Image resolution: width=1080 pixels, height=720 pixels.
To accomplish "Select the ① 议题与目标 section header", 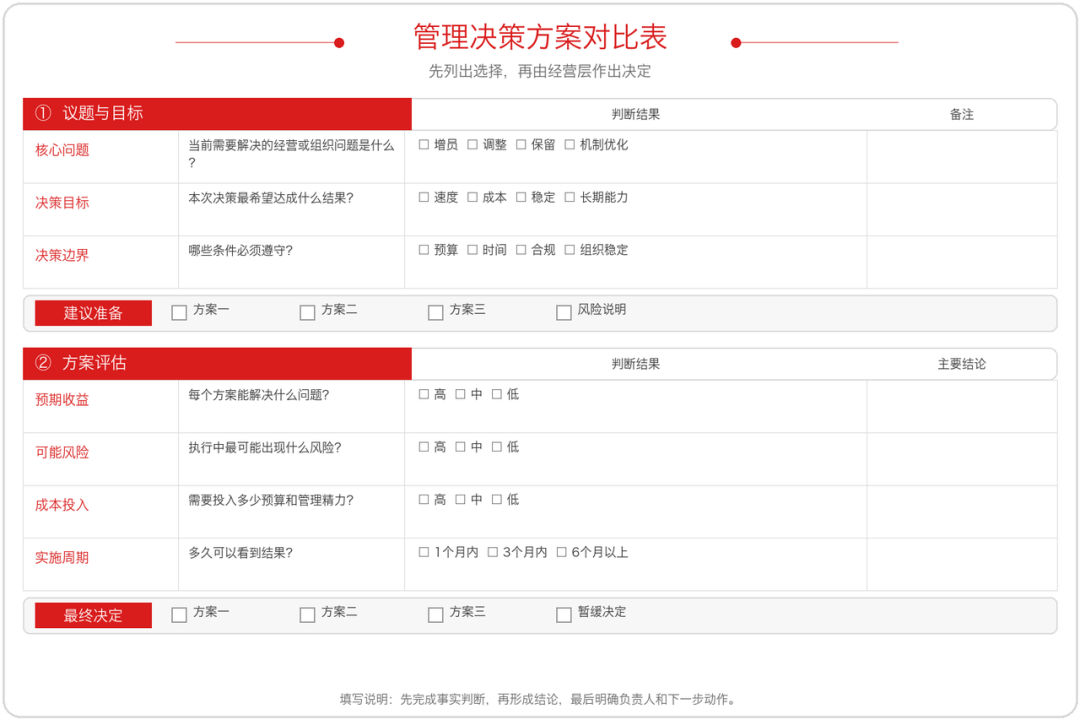I will [x=217, y=114].
